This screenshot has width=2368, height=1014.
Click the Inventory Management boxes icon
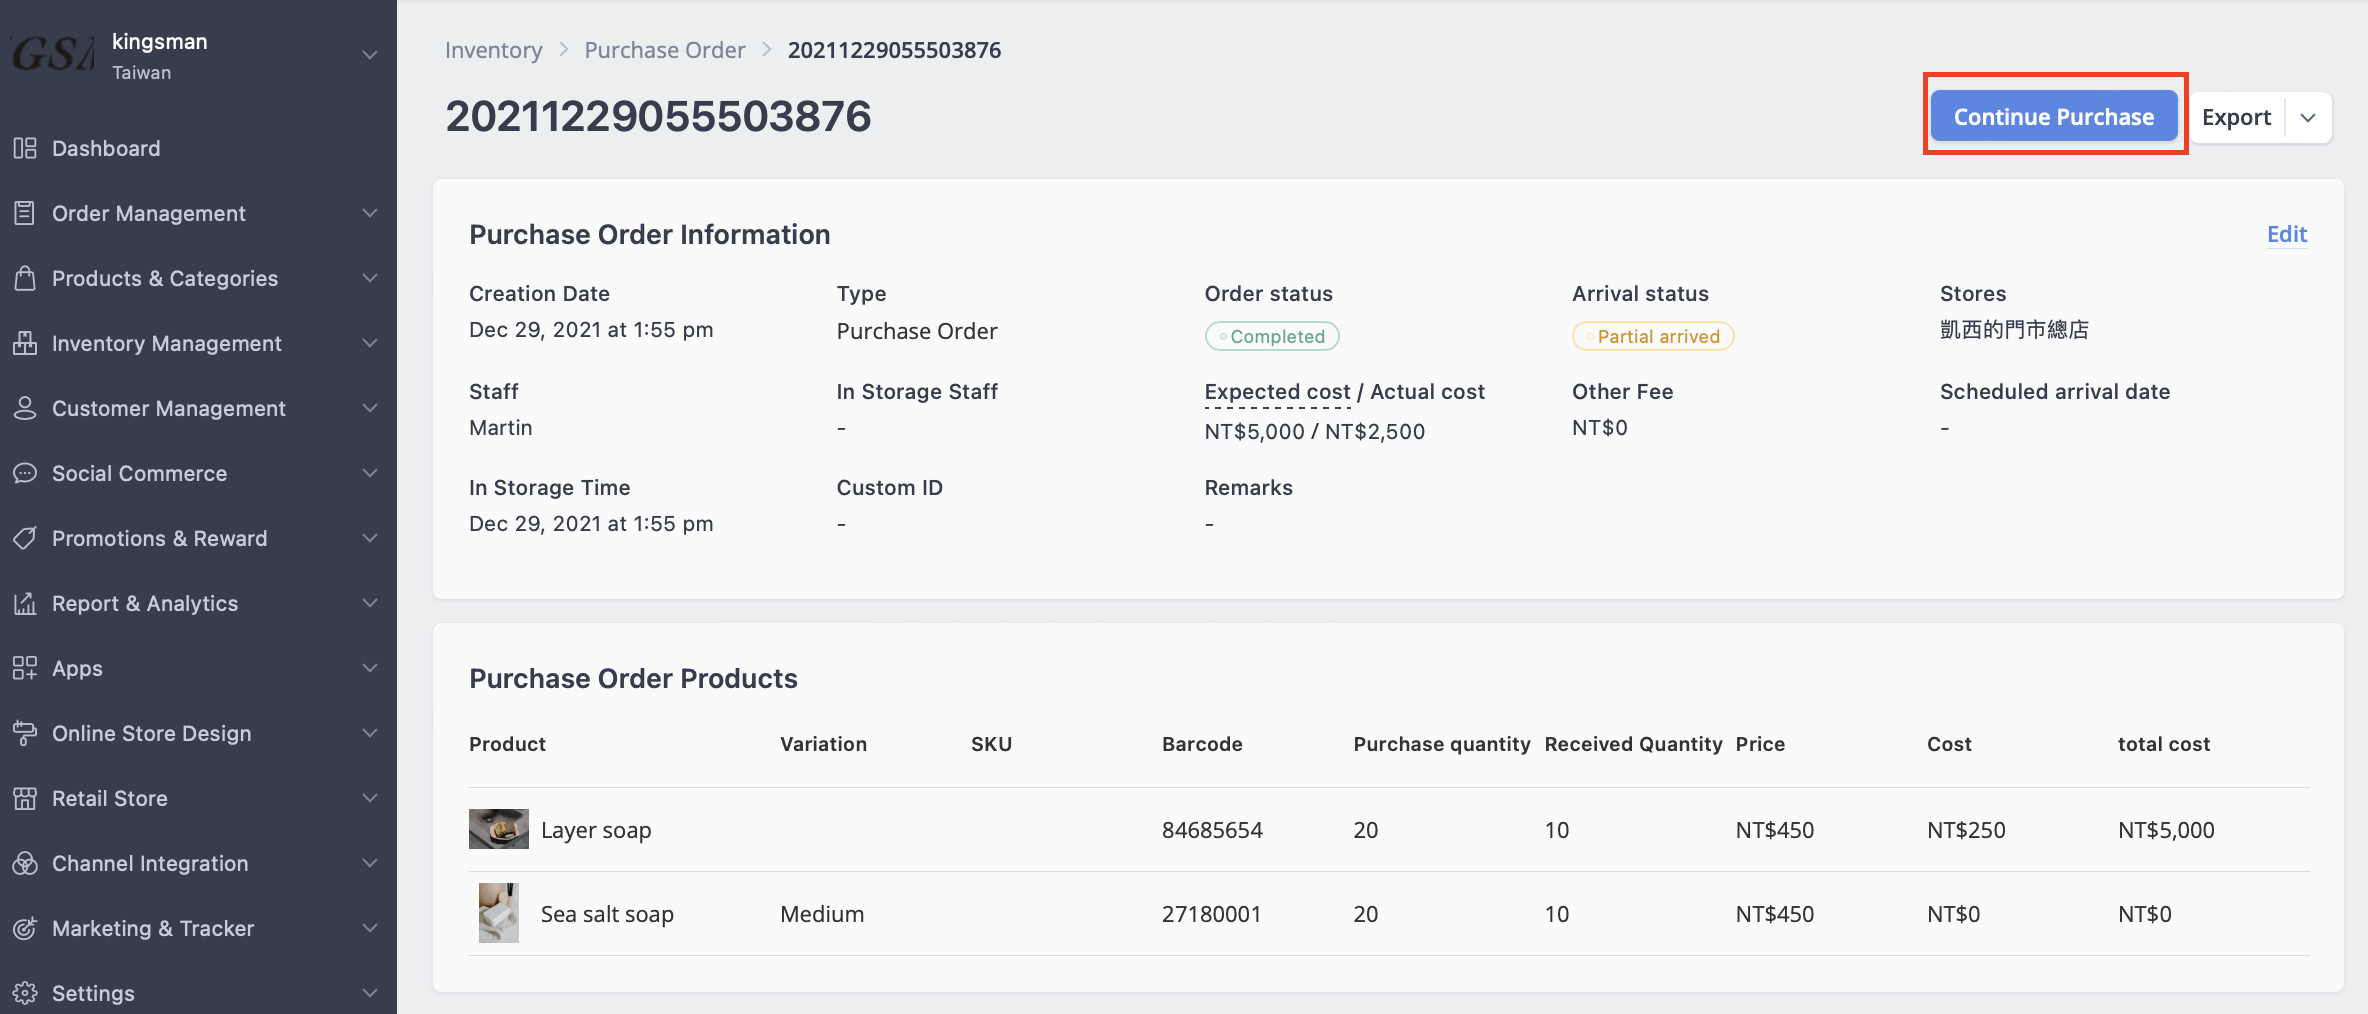click(x=25, y=343)
